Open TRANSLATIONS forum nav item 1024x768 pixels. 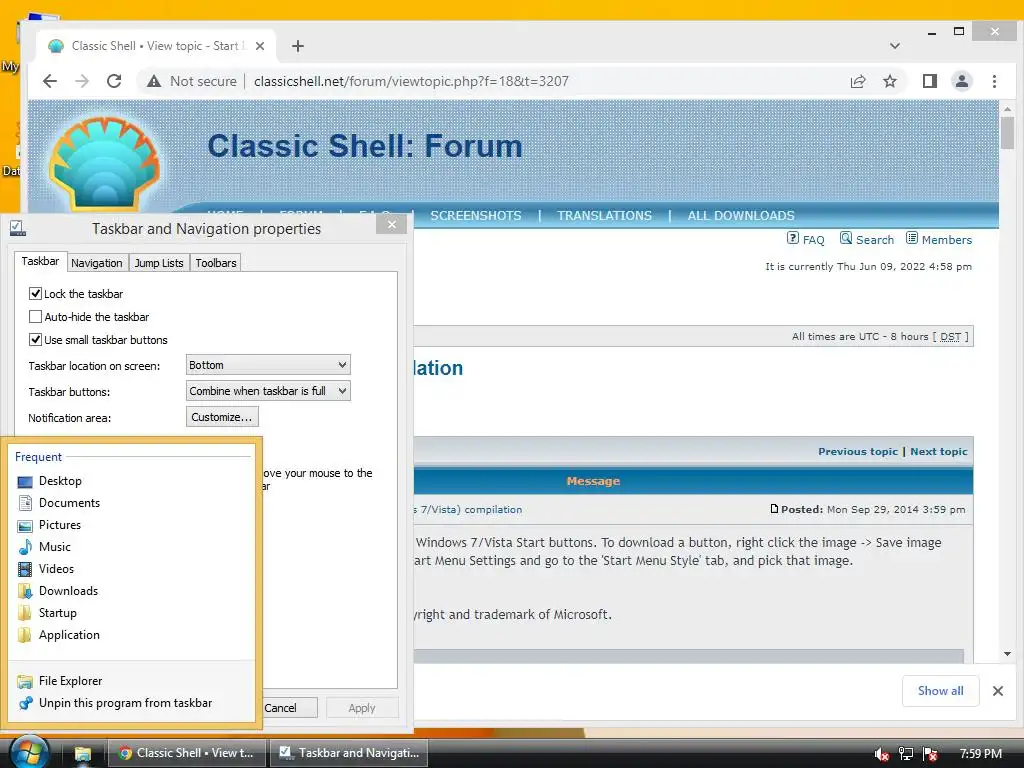tap(604, 216)
